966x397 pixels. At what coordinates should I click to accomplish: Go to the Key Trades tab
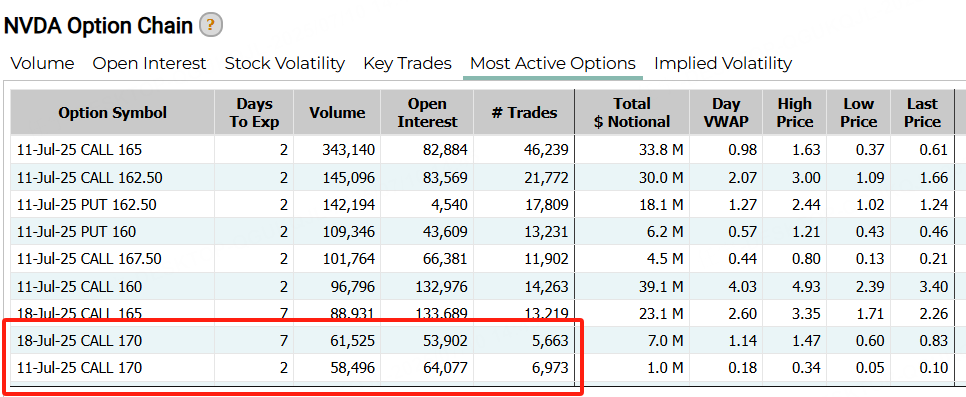pyautogui.click(x=407, y=63)
